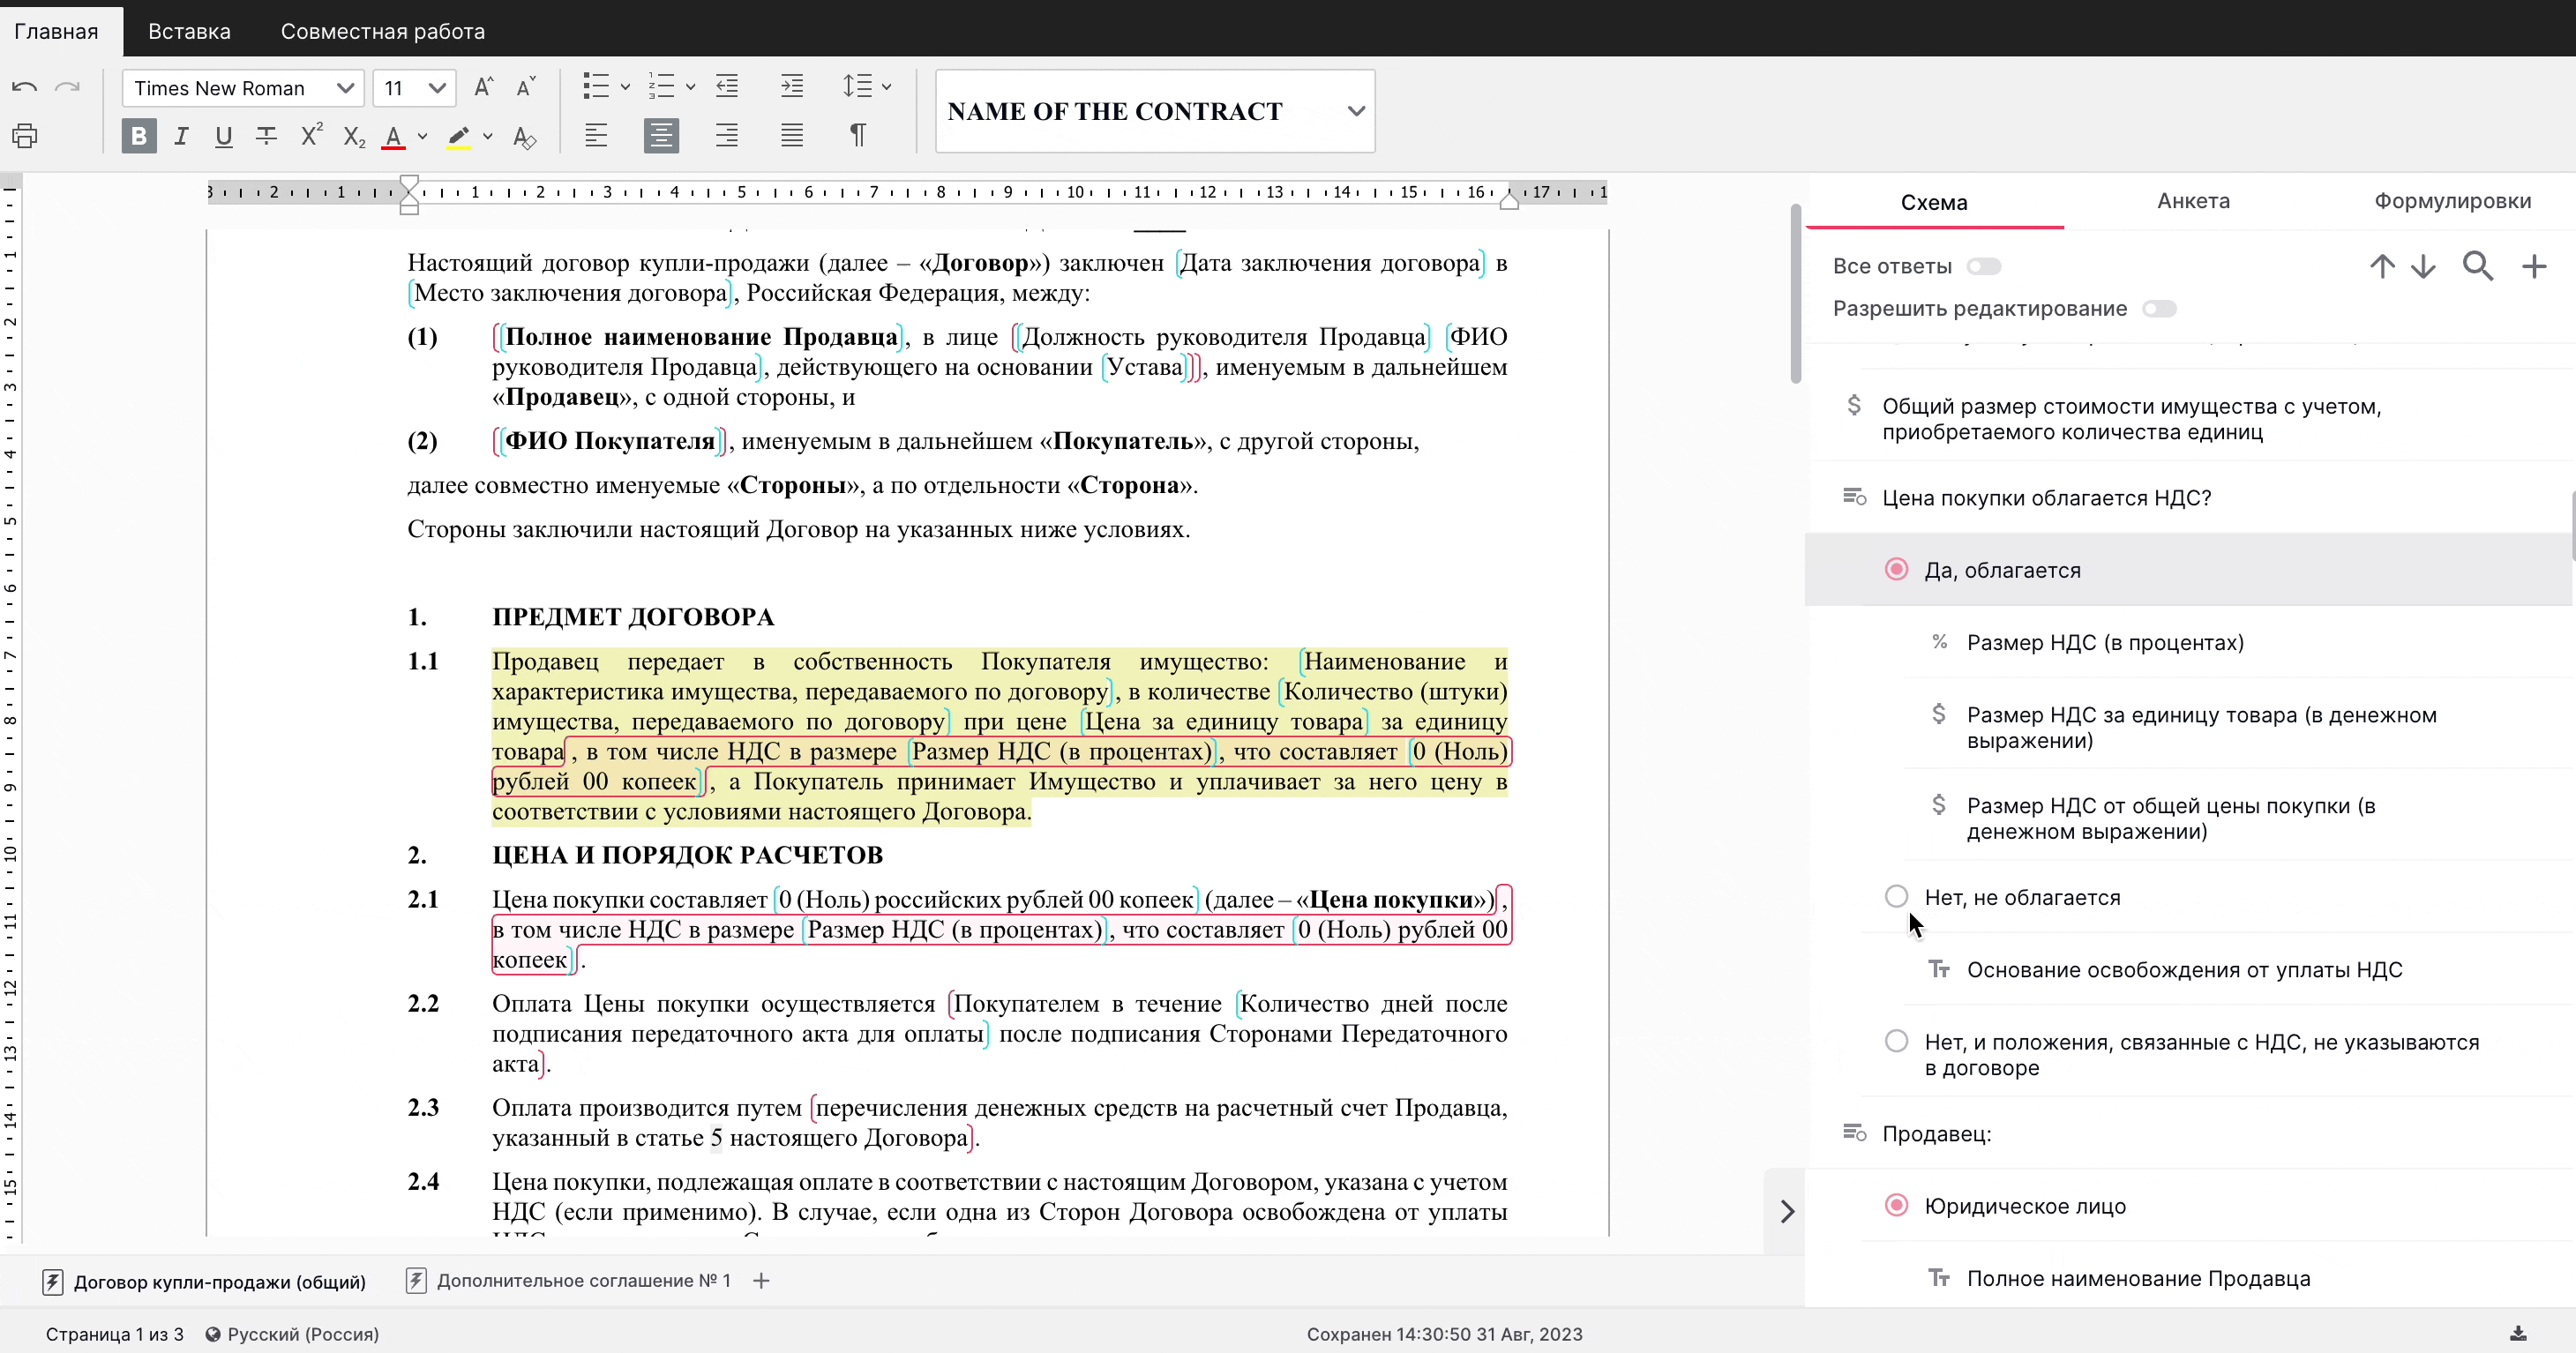
Task: Toggle the Все ответы switch
Action: click(1983, 266)
